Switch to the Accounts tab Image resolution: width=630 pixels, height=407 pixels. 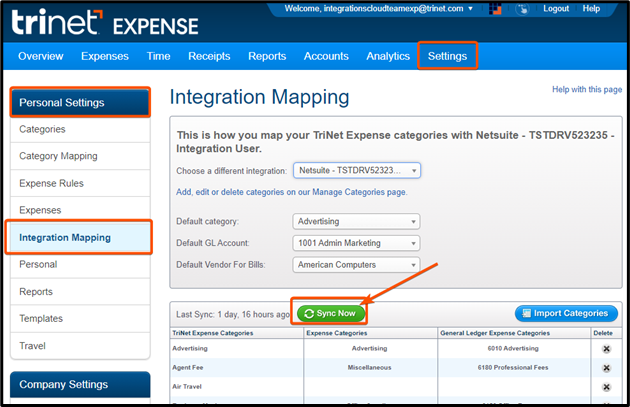pos(326,56)
